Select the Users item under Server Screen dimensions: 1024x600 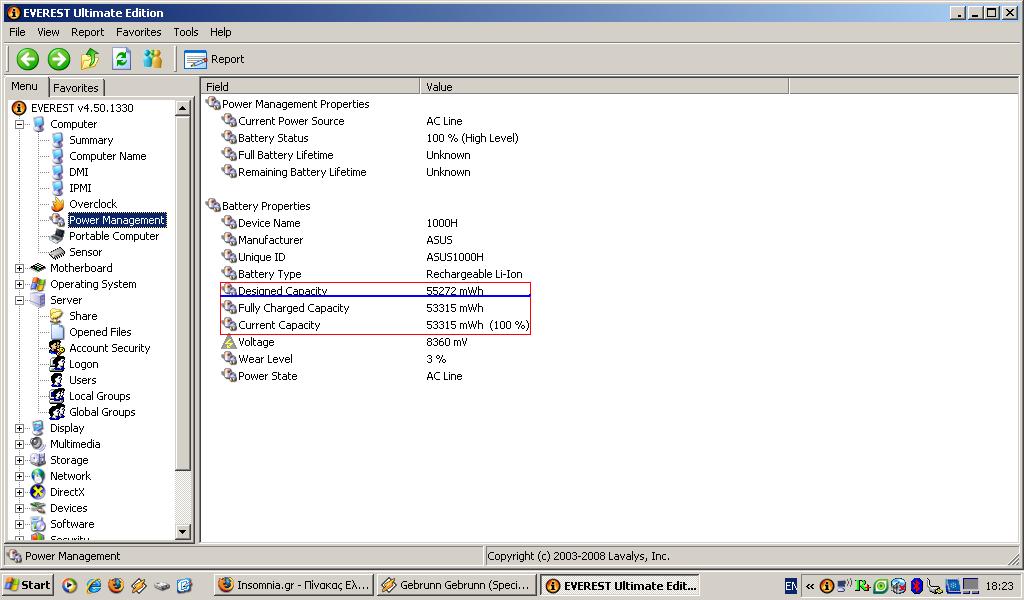82,380
